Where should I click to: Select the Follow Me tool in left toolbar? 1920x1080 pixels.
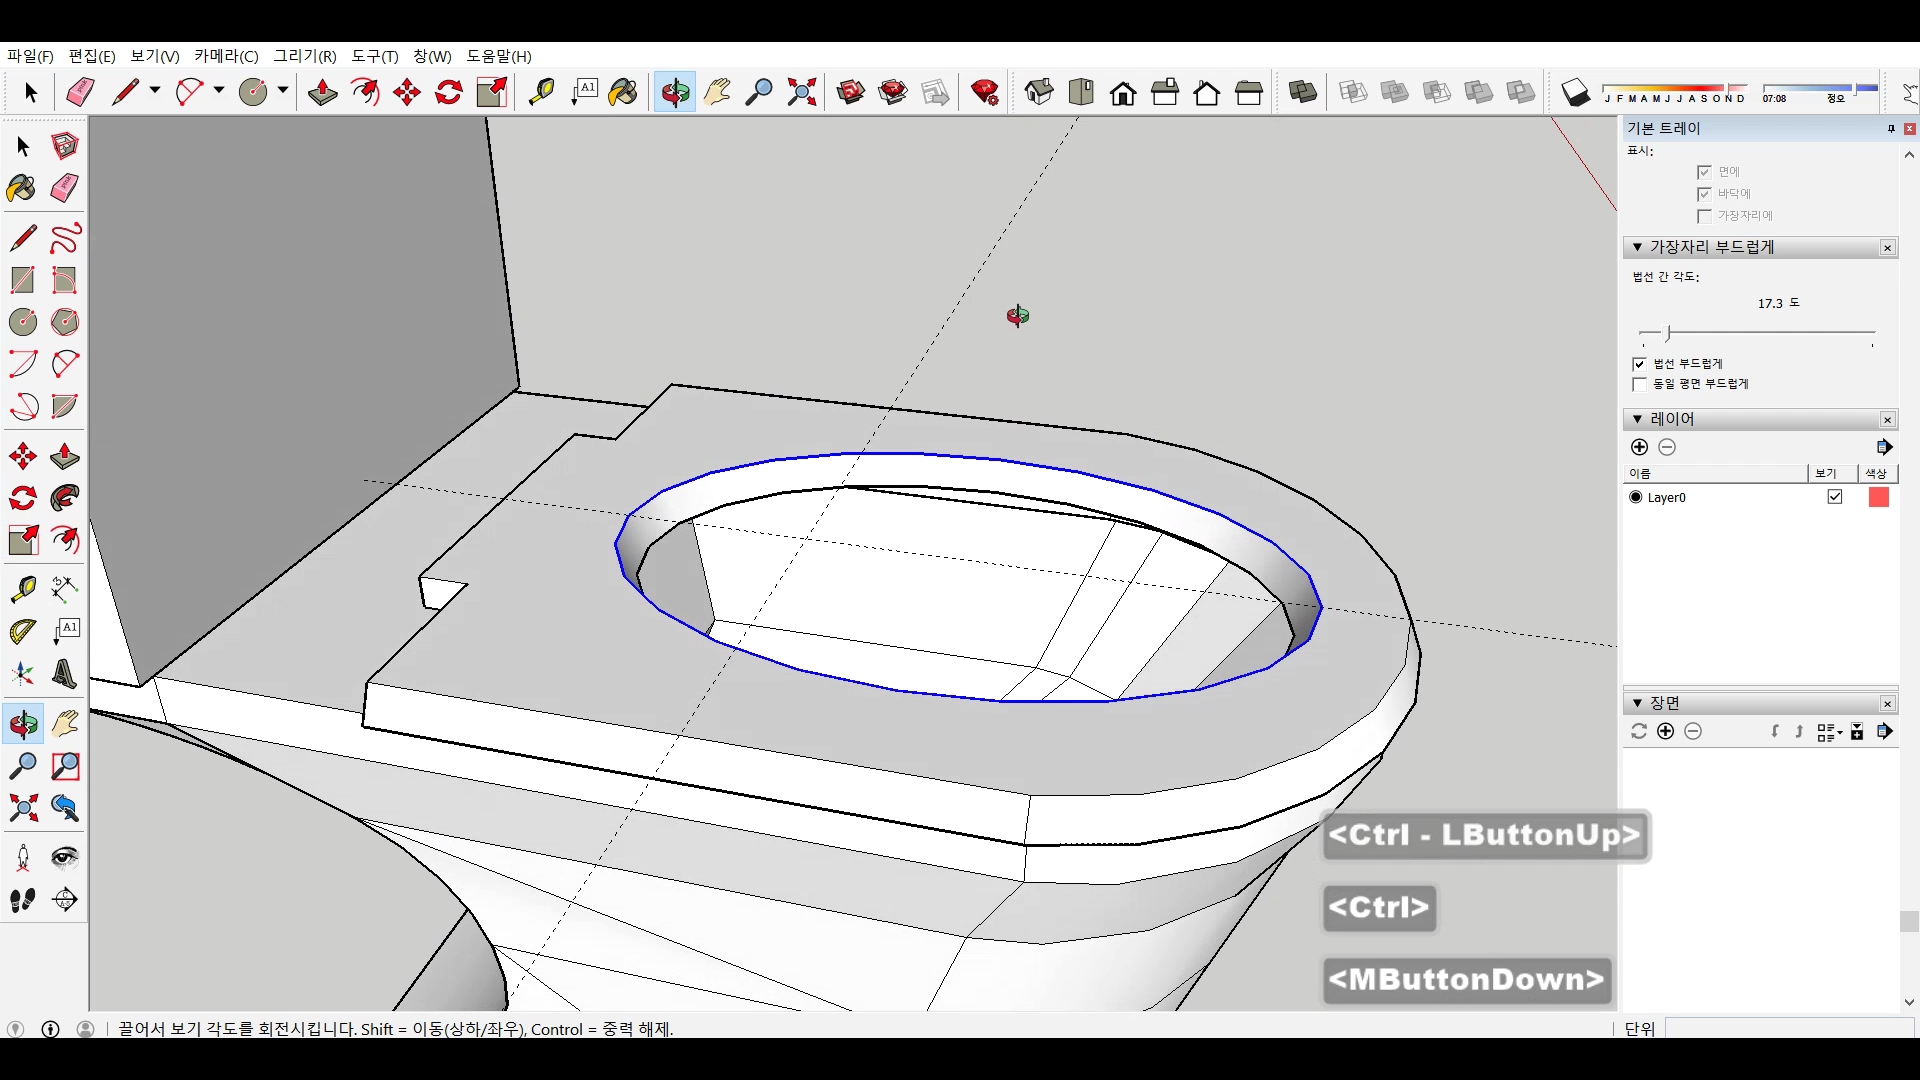click(x=65, y=498)
